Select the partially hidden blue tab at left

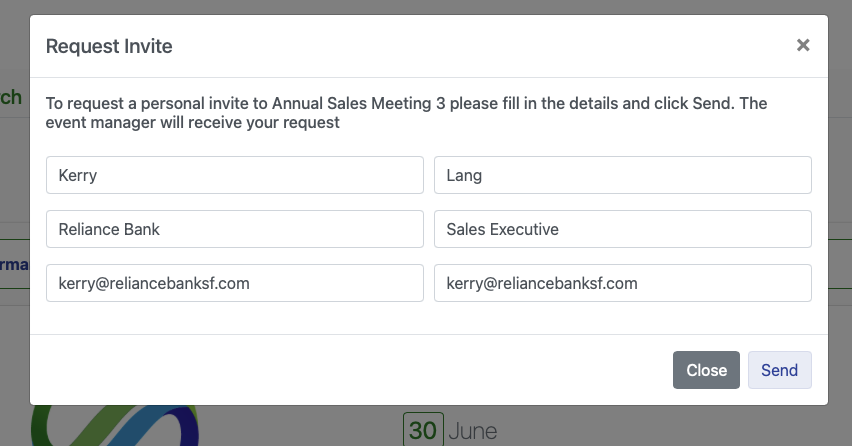14,265
